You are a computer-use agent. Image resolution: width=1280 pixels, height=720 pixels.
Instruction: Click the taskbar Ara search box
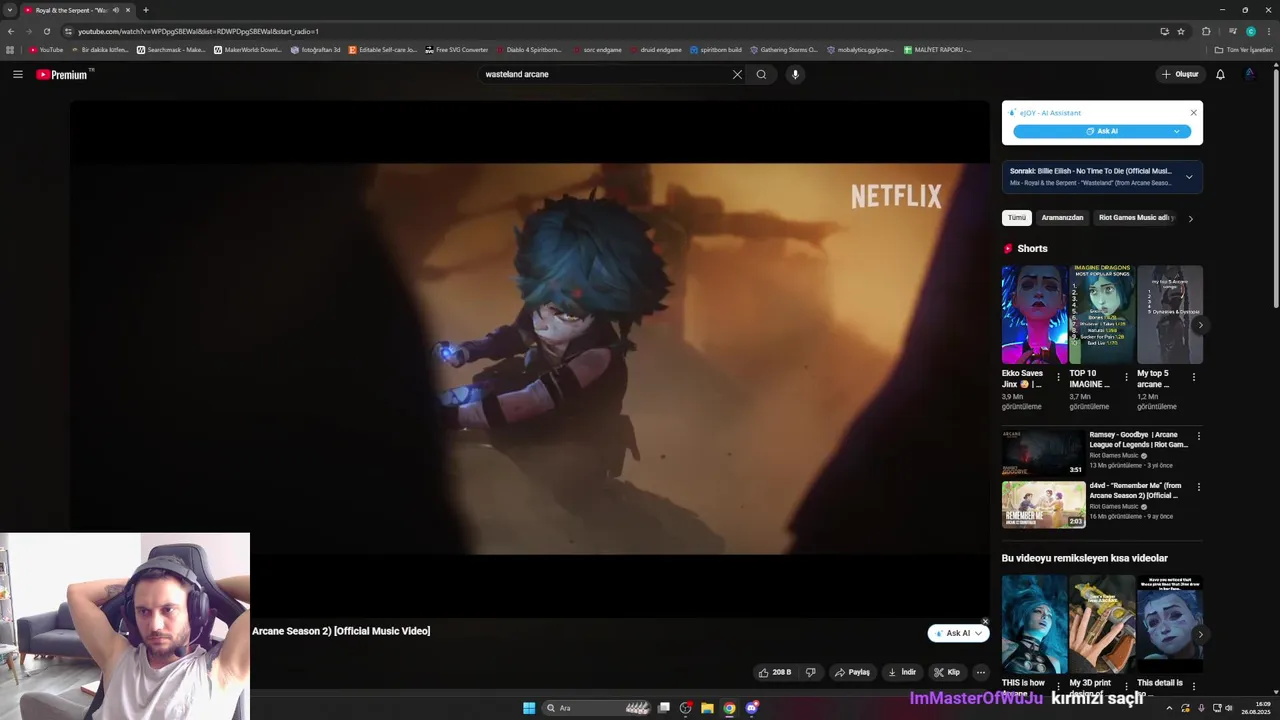599,708
